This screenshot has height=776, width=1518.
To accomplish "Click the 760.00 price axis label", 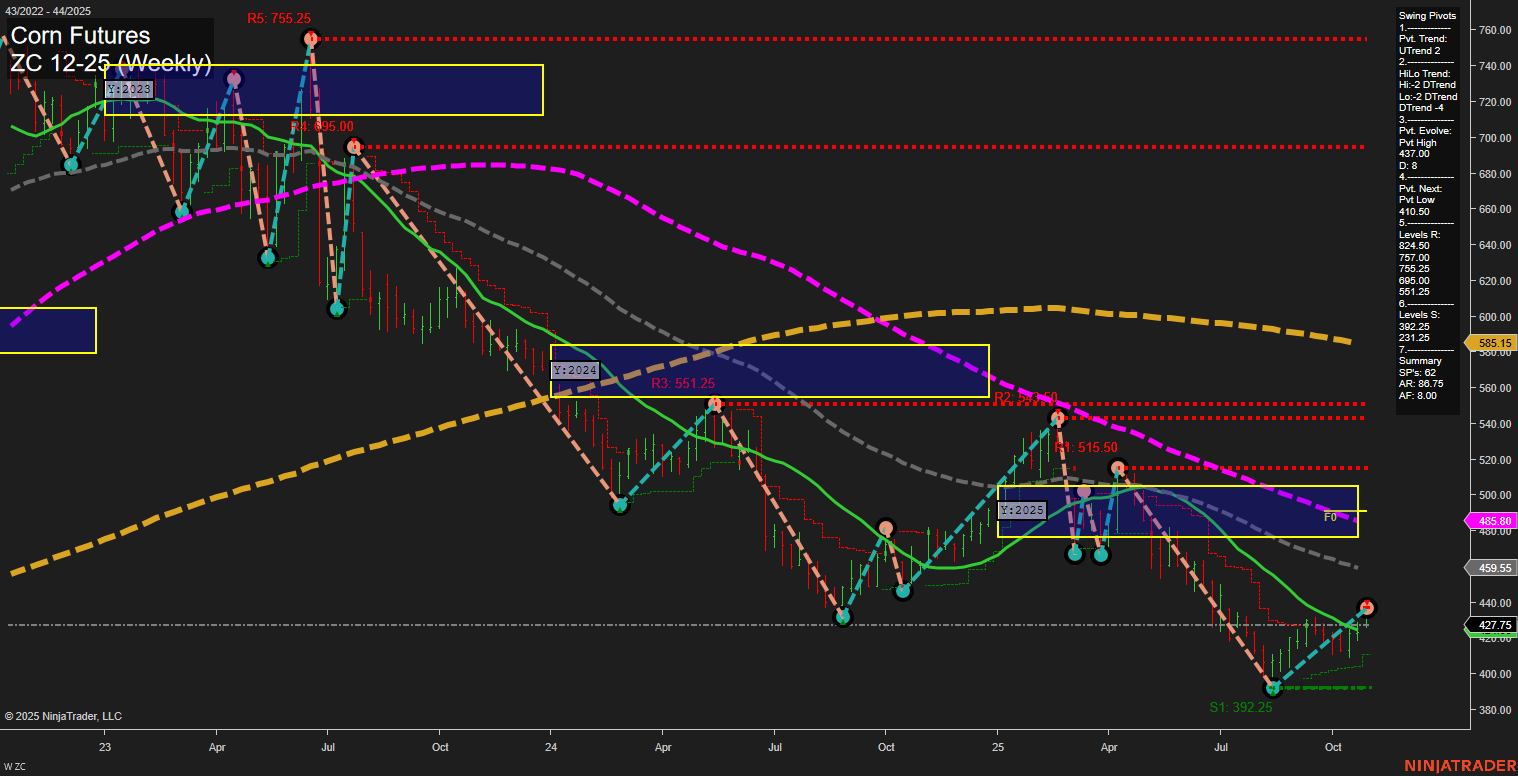I will tap(1494, 30).
